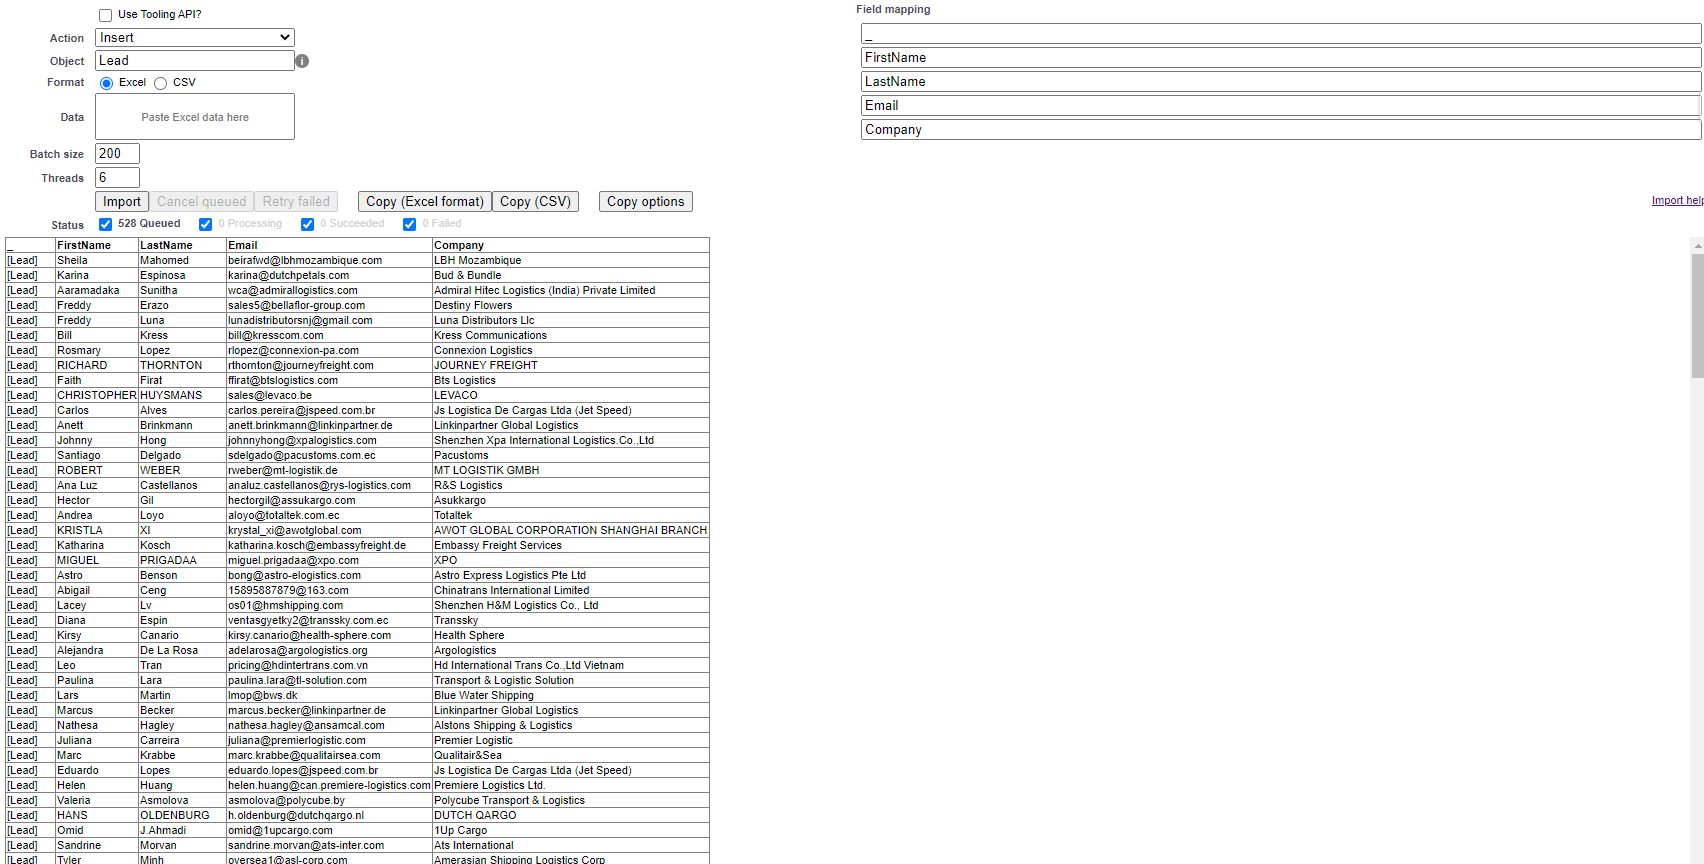Open the Email field mapping dropdown
This screenshot has width=1704, height=864.
tap(1281, 106)
